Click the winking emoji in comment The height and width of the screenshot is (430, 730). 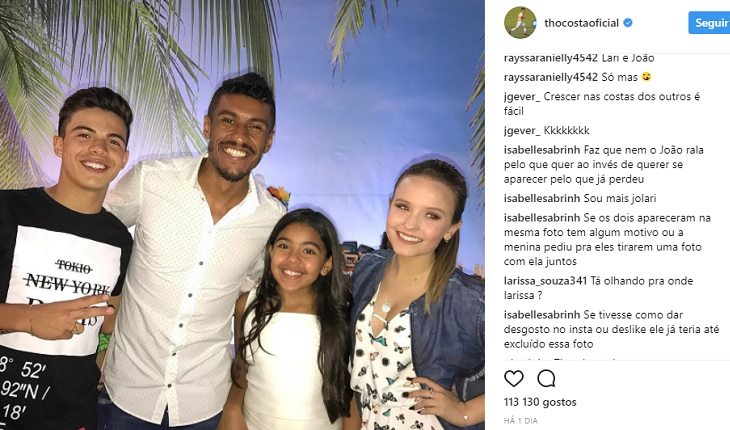tap(646, 77)
